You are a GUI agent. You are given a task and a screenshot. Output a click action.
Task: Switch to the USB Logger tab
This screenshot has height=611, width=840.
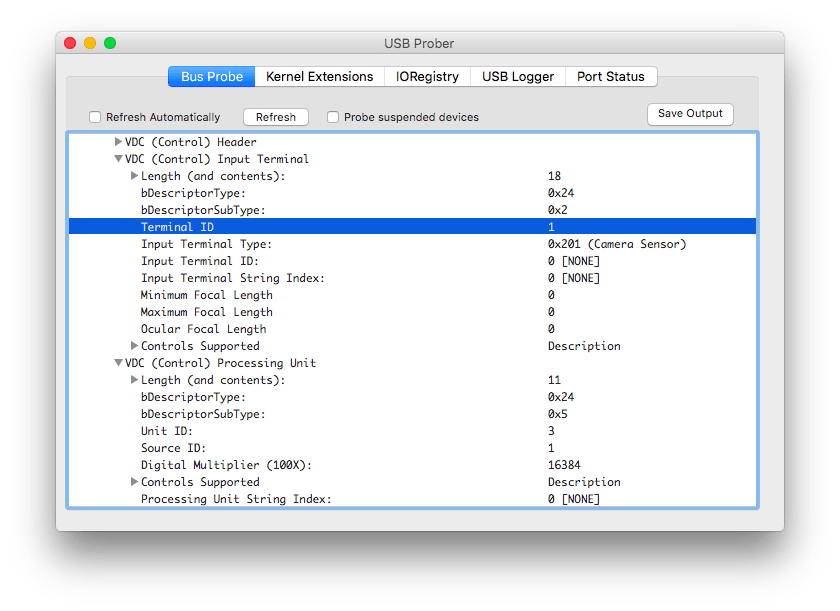[x=518, y=77]
